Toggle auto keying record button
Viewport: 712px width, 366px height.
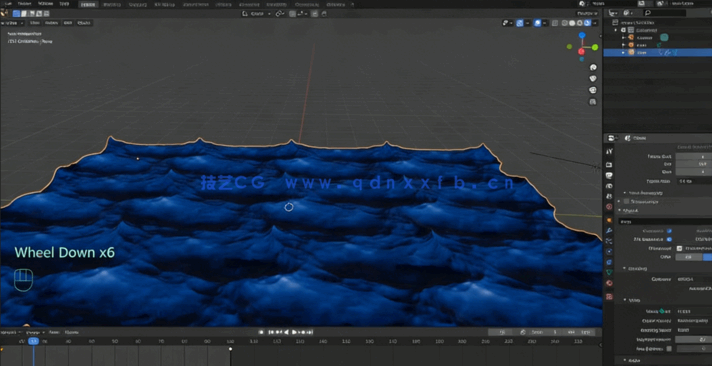(x=261, y=332)
